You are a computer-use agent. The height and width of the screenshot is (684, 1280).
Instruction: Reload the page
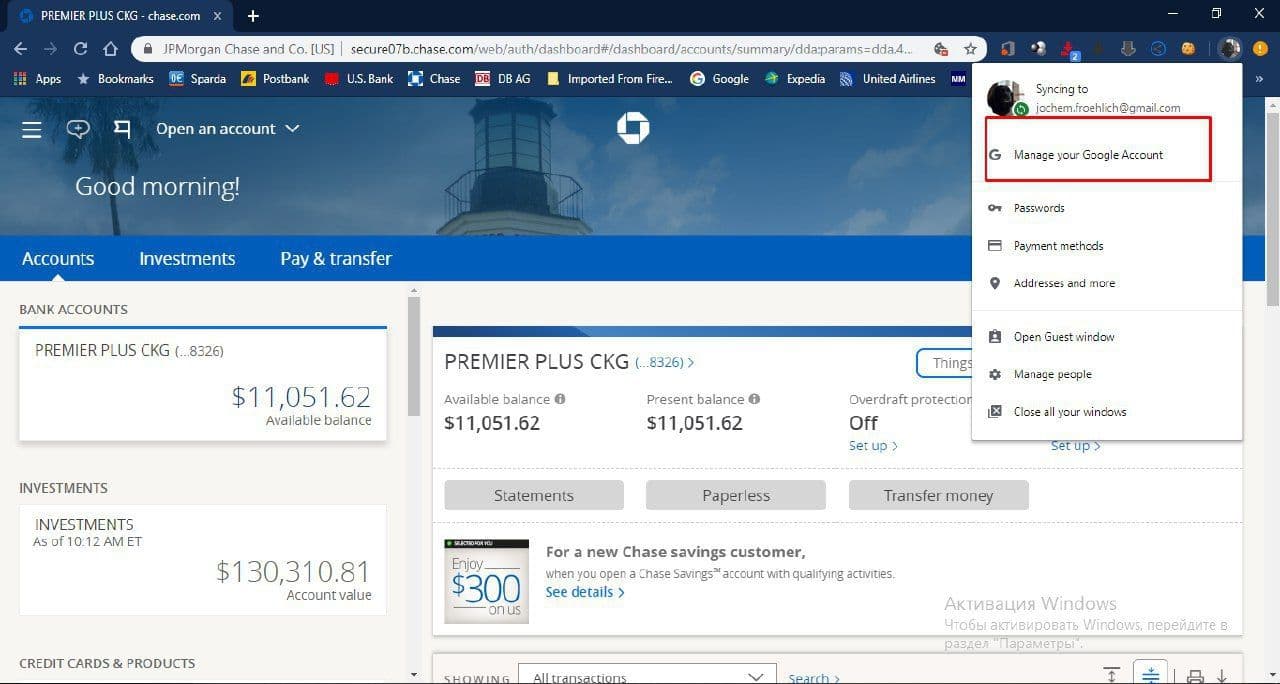click(81, 48)
